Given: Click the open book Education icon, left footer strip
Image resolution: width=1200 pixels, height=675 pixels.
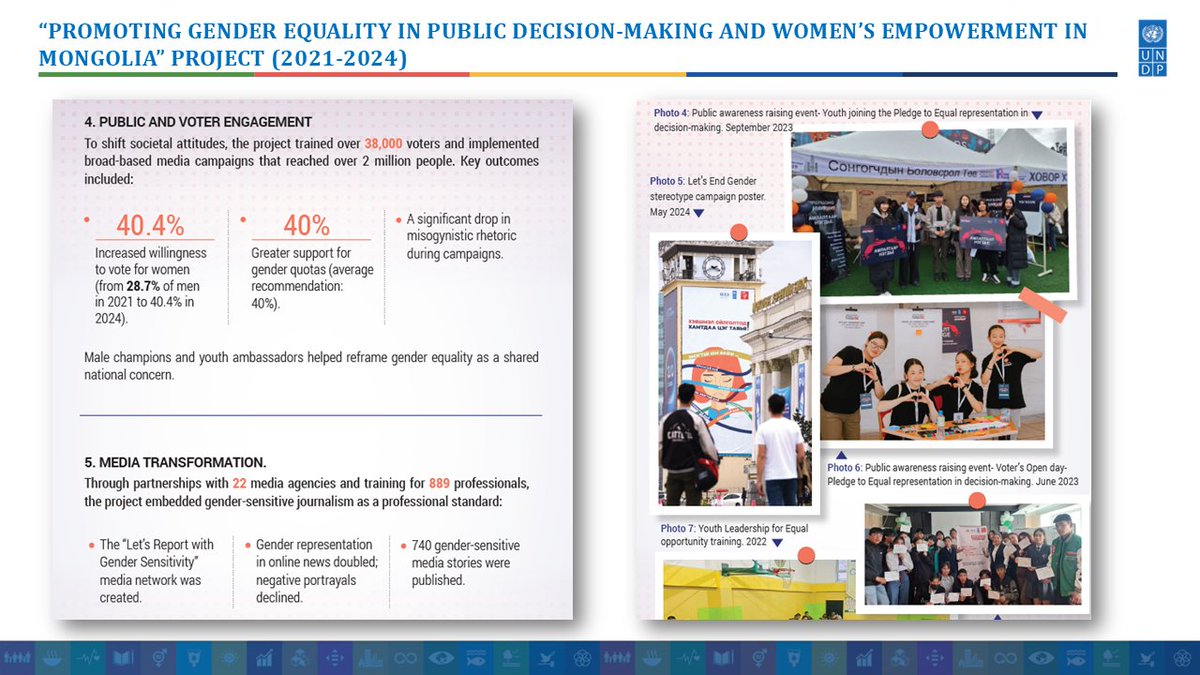Looking at the screenshot, I should [x=123, y=657].
